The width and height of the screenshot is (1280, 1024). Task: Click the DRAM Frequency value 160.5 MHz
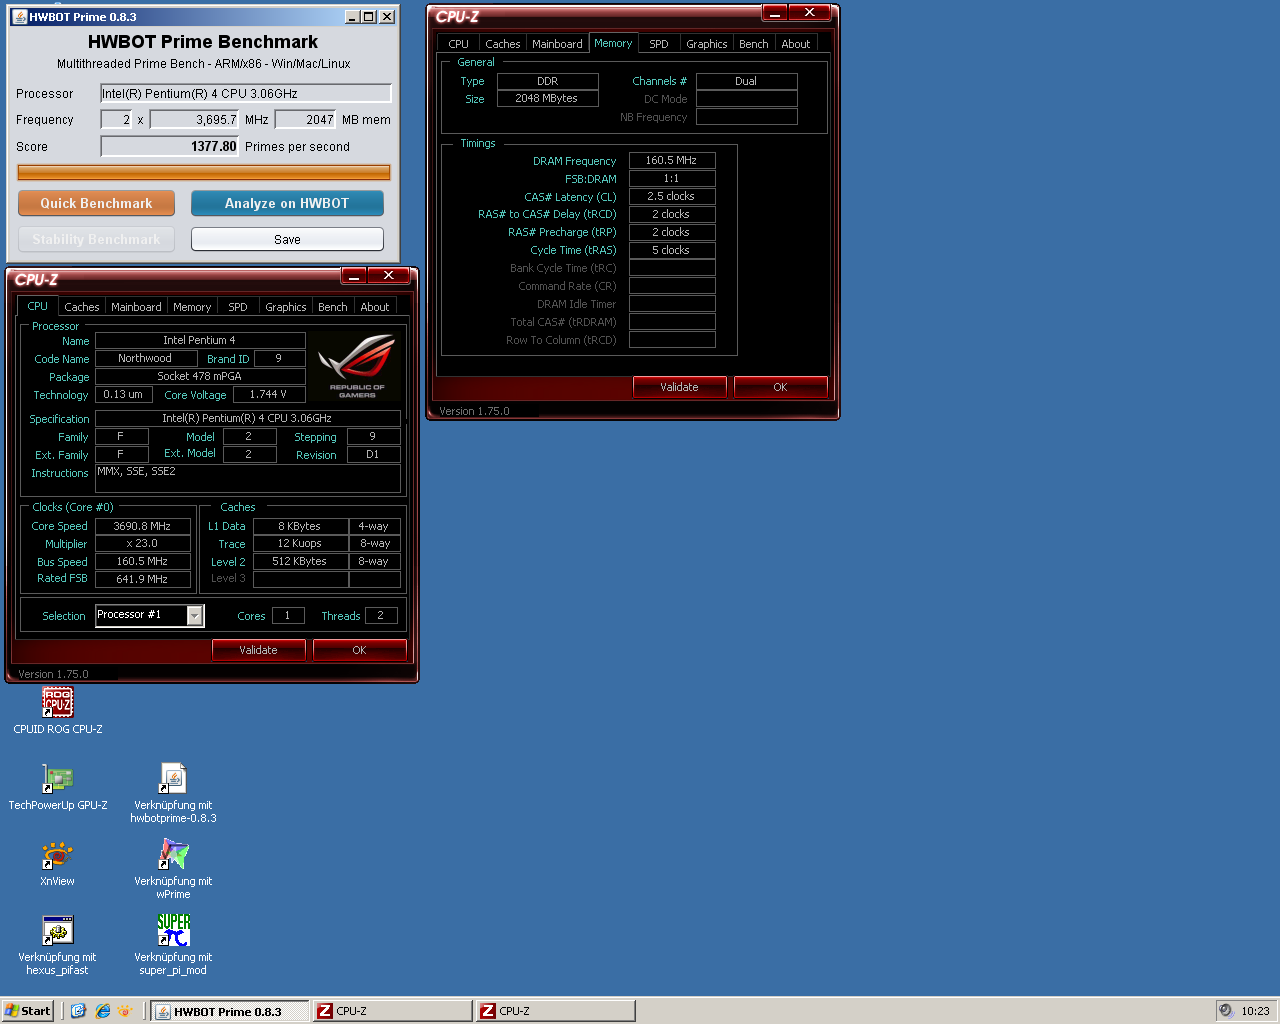pyautogui.click(x=672, y=161)
